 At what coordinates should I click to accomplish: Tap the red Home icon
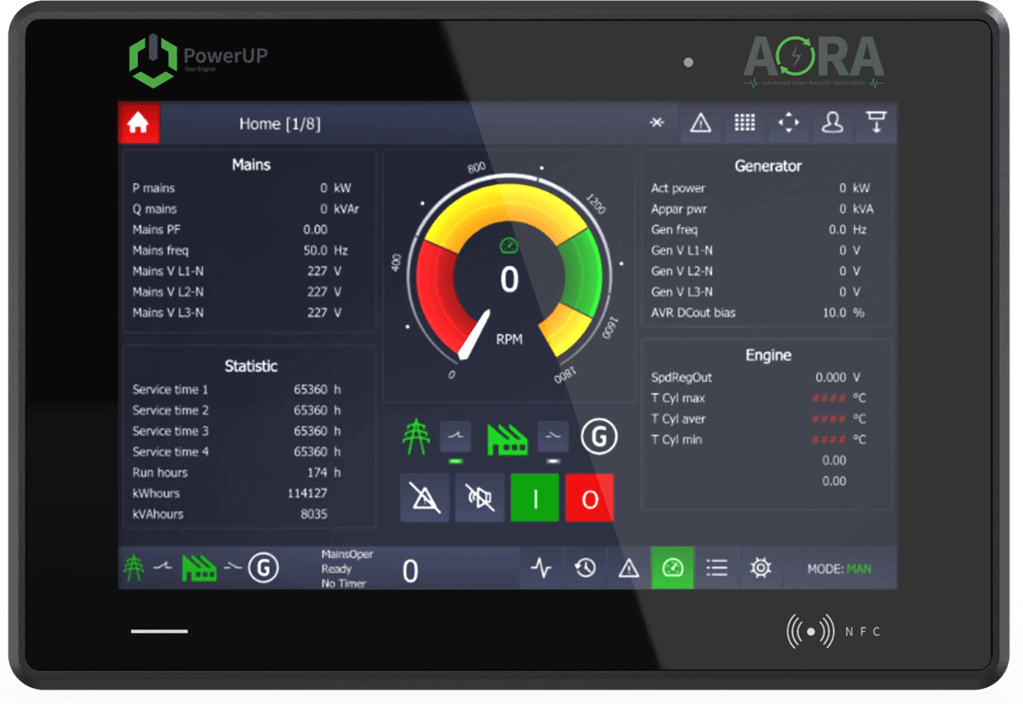click(x=138, y=123)
